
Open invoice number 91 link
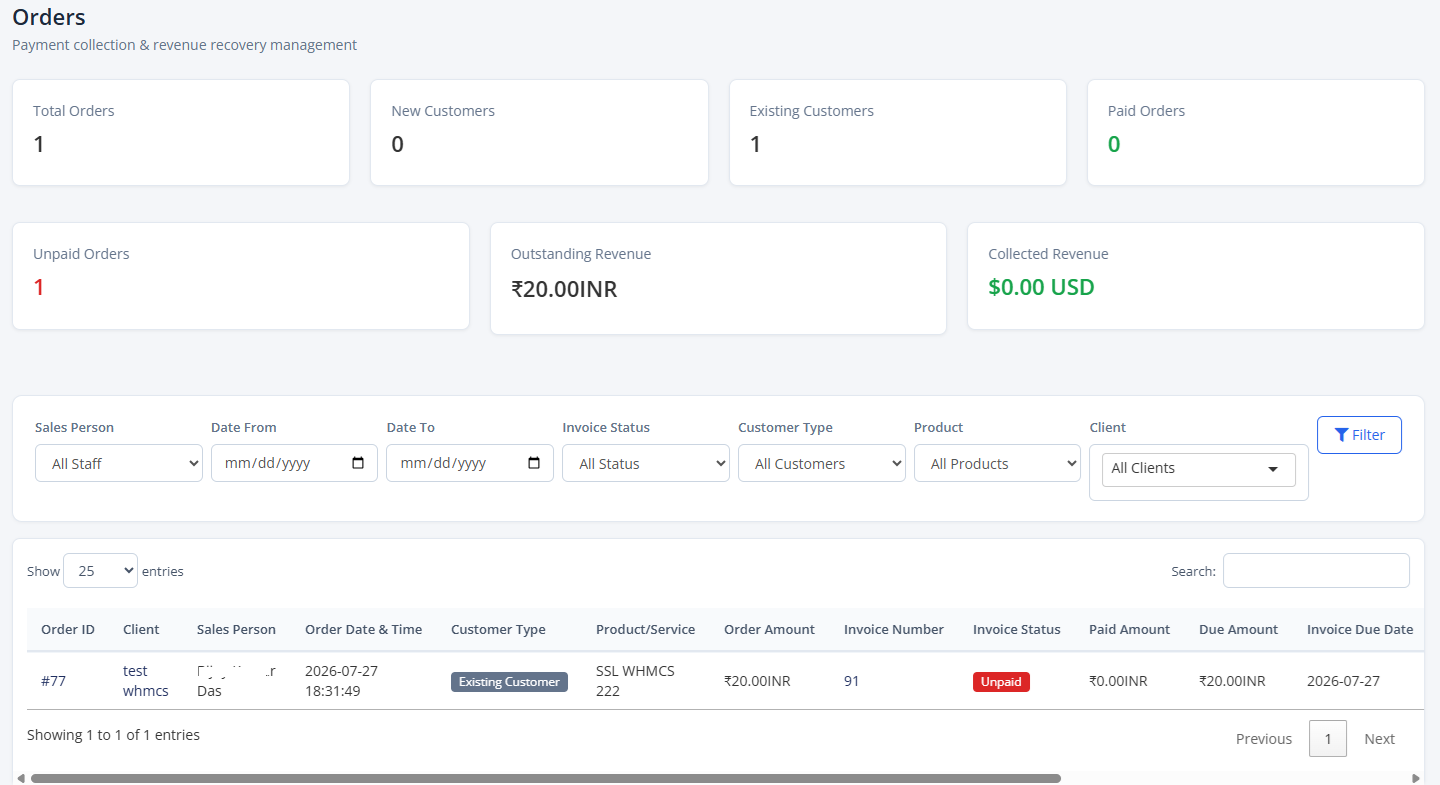click(852, 681)
